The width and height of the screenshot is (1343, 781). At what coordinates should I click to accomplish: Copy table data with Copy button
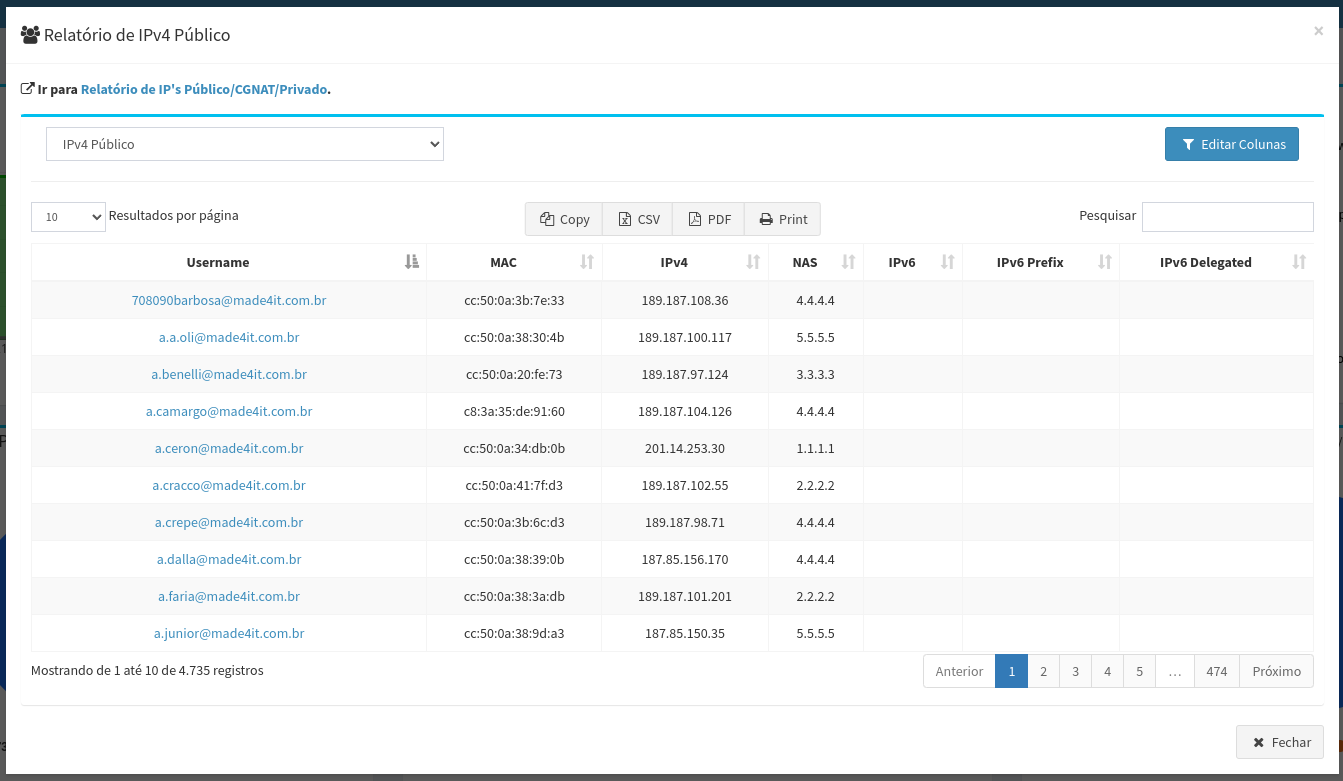point(564,219)
